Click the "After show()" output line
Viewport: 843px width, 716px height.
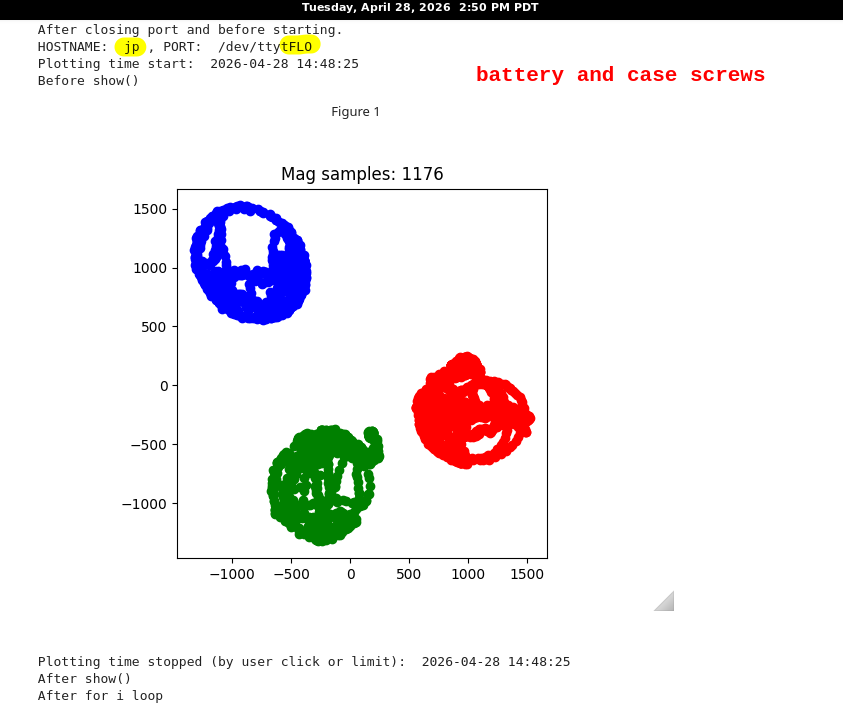[85, 679]
